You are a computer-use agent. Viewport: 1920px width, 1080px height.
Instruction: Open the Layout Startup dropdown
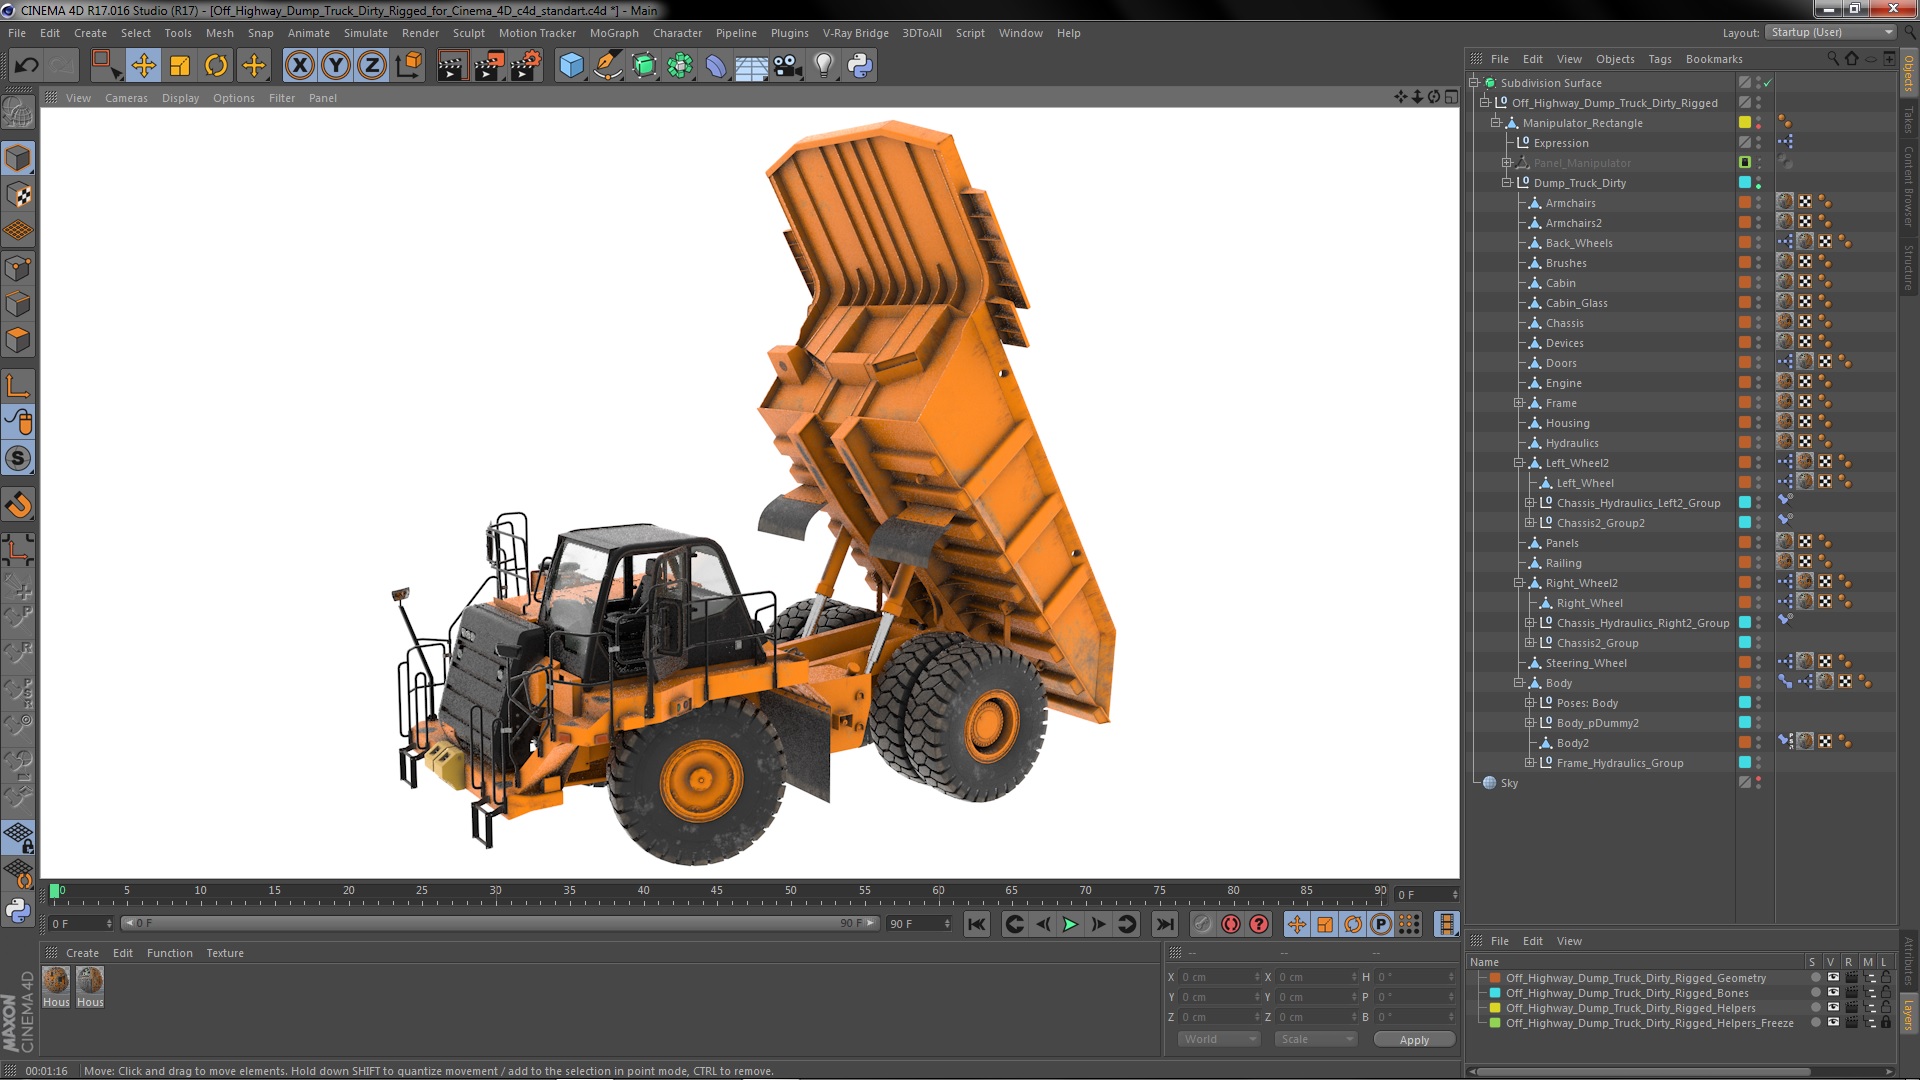[1830, 32]
